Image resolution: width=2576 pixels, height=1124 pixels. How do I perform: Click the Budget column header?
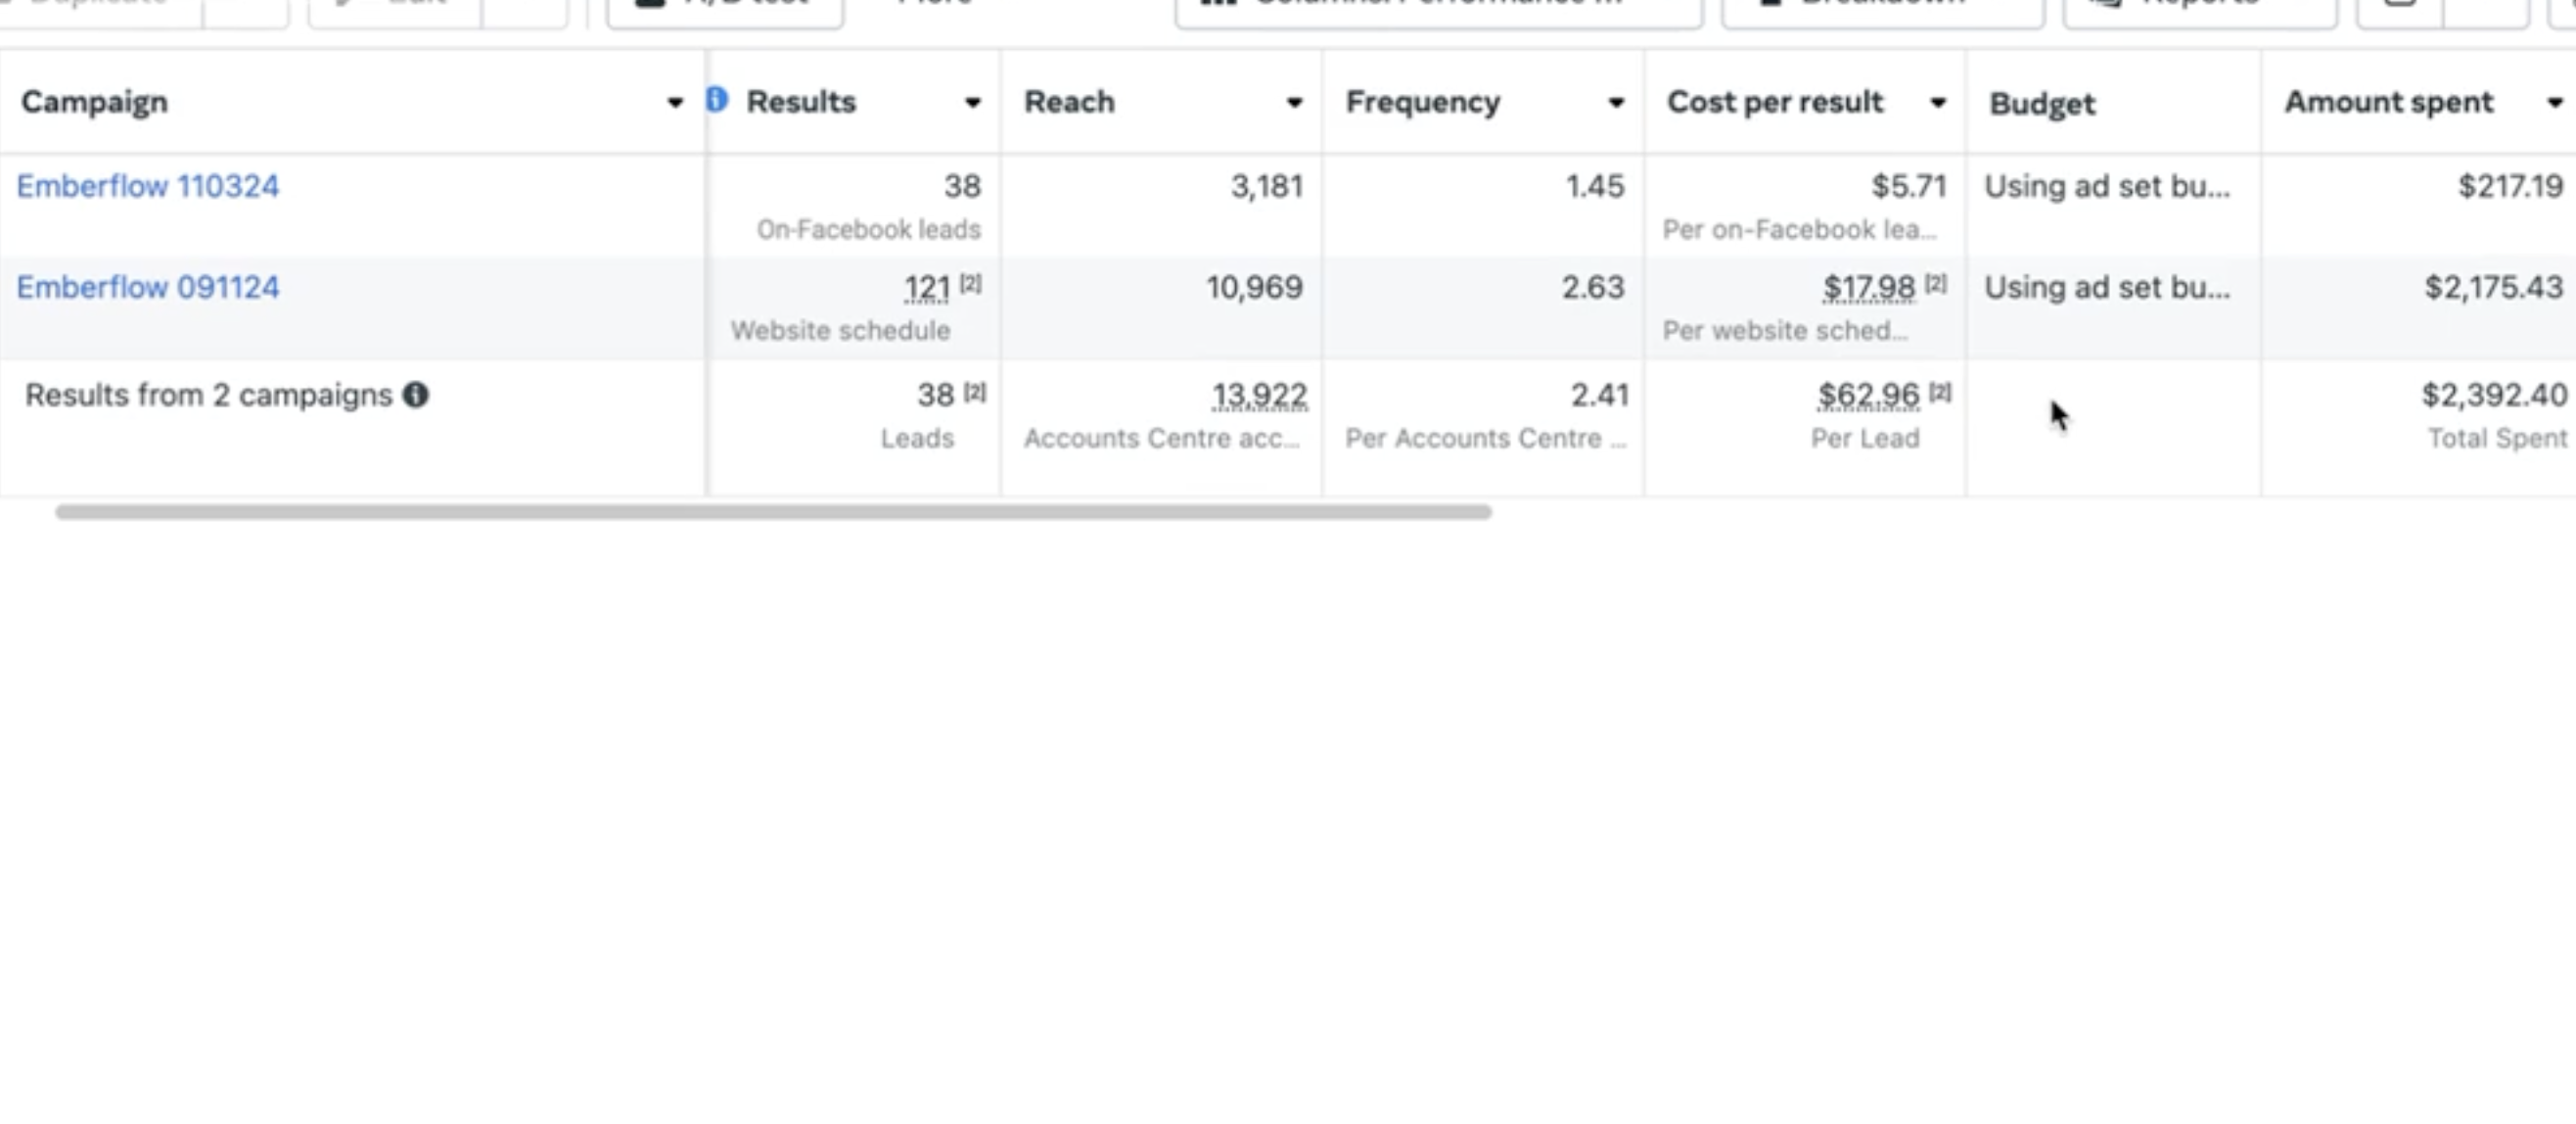[x=2042, y=103]
